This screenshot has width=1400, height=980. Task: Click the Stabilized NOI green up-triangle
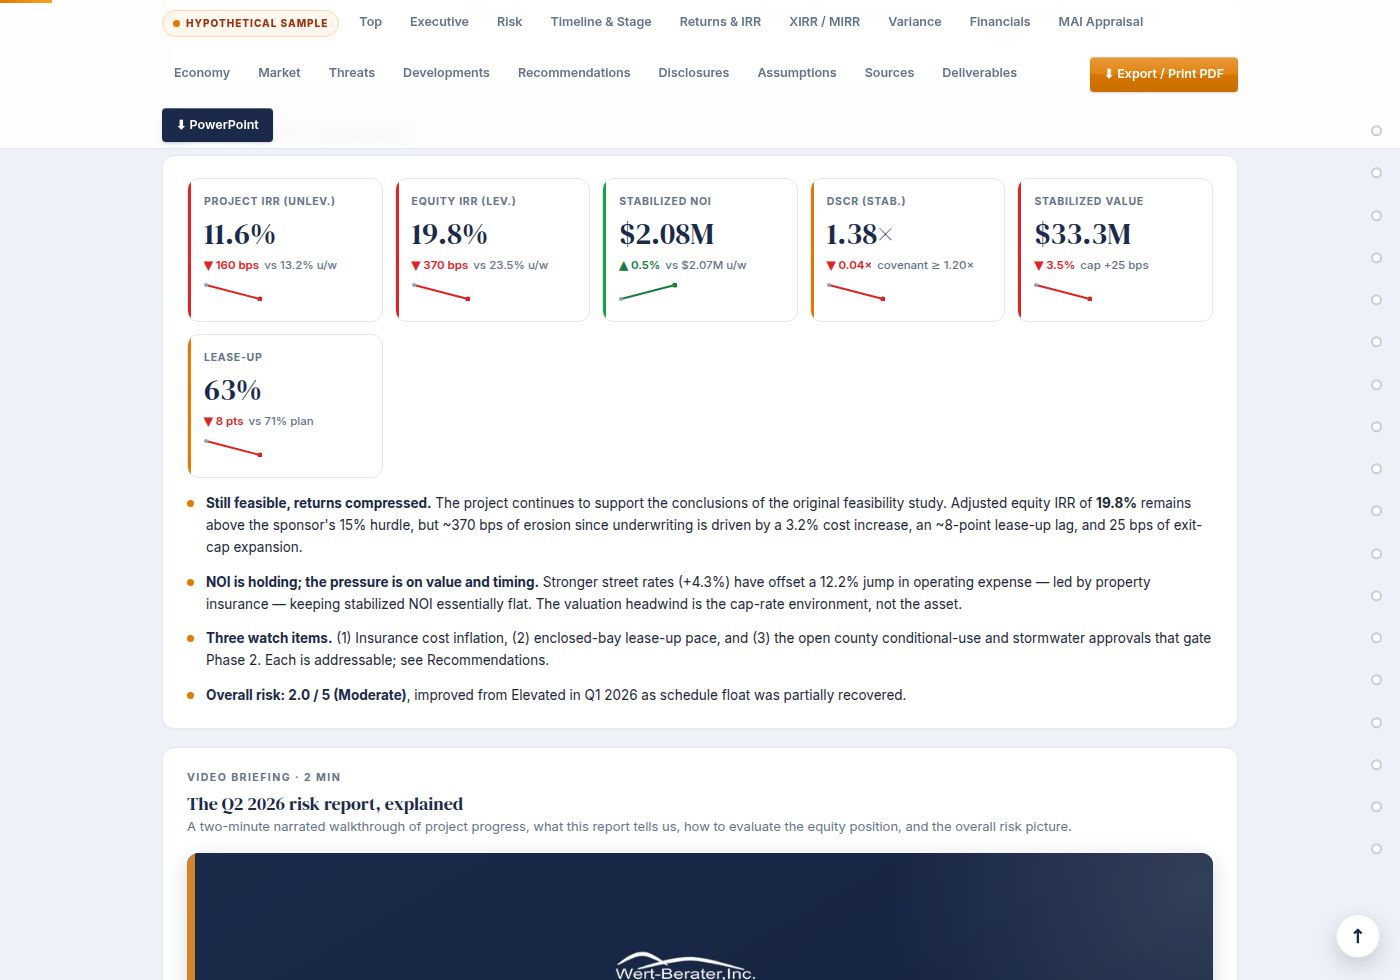click(624, 266)
